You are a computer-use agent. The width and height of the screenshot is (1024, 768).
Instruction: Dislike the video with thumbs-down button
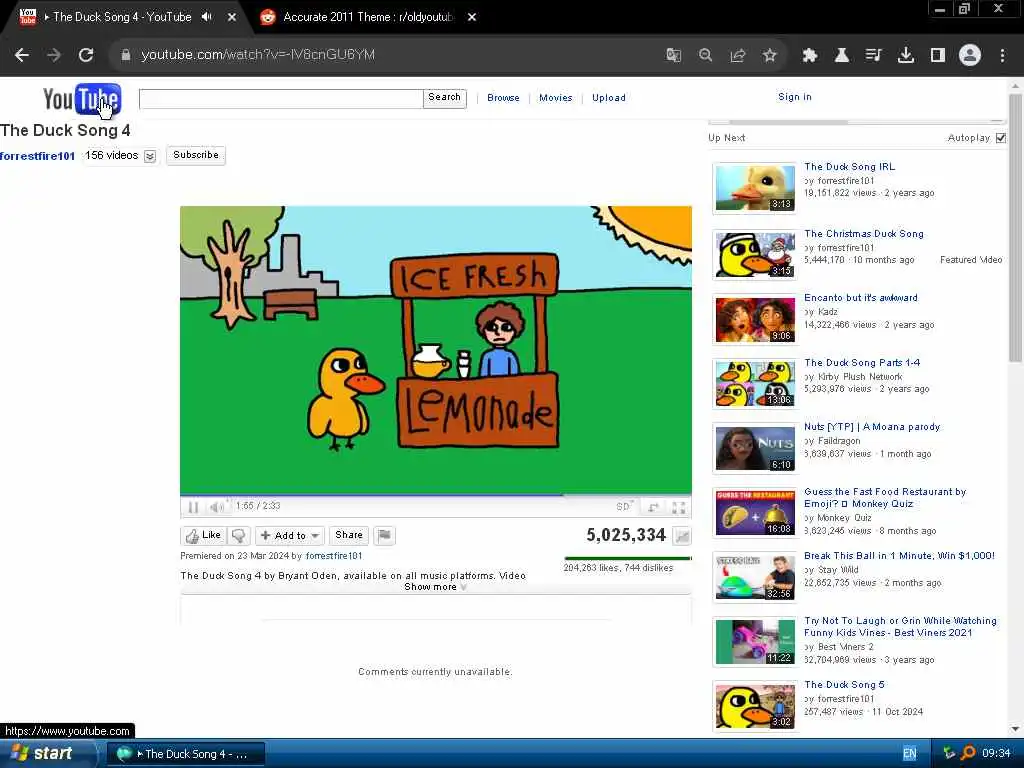(x=238, y=536)
